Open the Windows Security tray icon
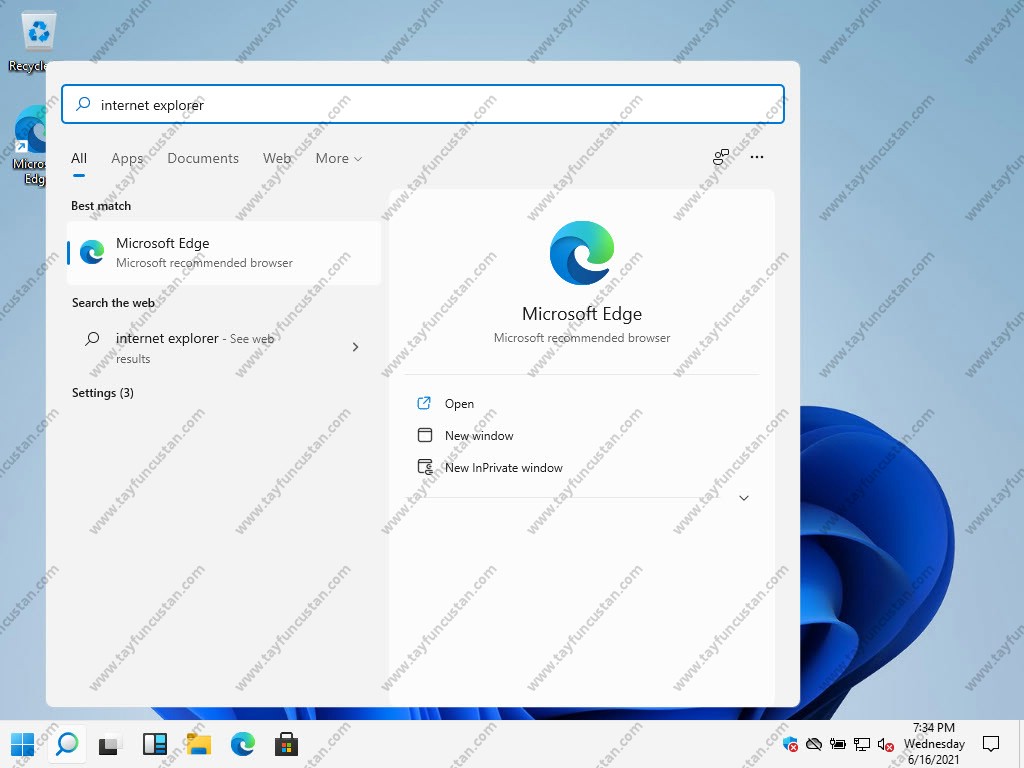The width and height of the screenshot is (1024, 768). (x=790, y=744)
